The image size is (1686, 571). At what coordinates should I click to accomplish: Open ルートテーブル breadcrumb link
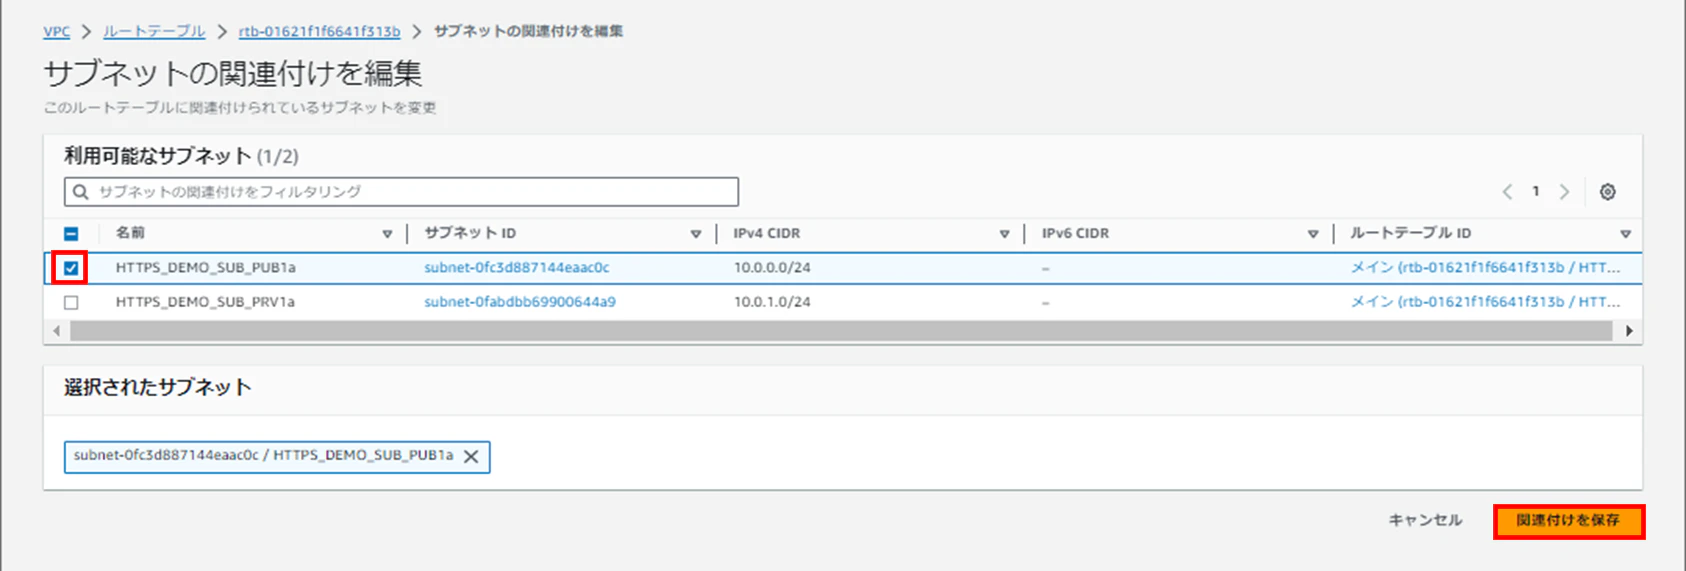pyautogui.click(x=154, y=32)
